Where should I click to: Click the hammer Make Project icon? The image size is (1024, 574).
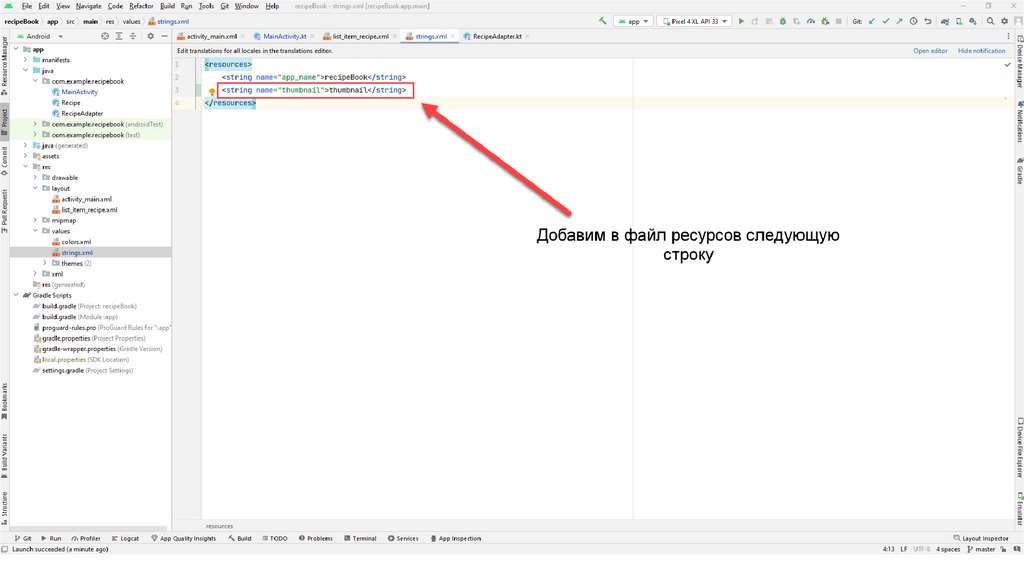(604, 21)
